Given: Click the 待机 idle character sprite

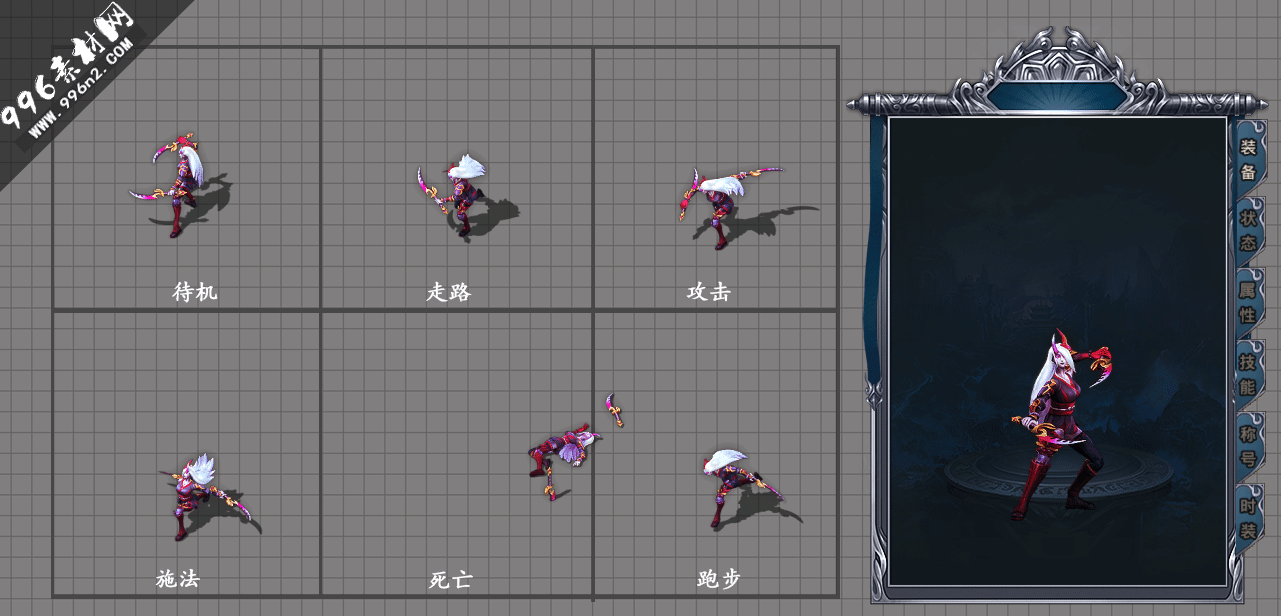Looking at the screenshot, I should click(178, 186).
